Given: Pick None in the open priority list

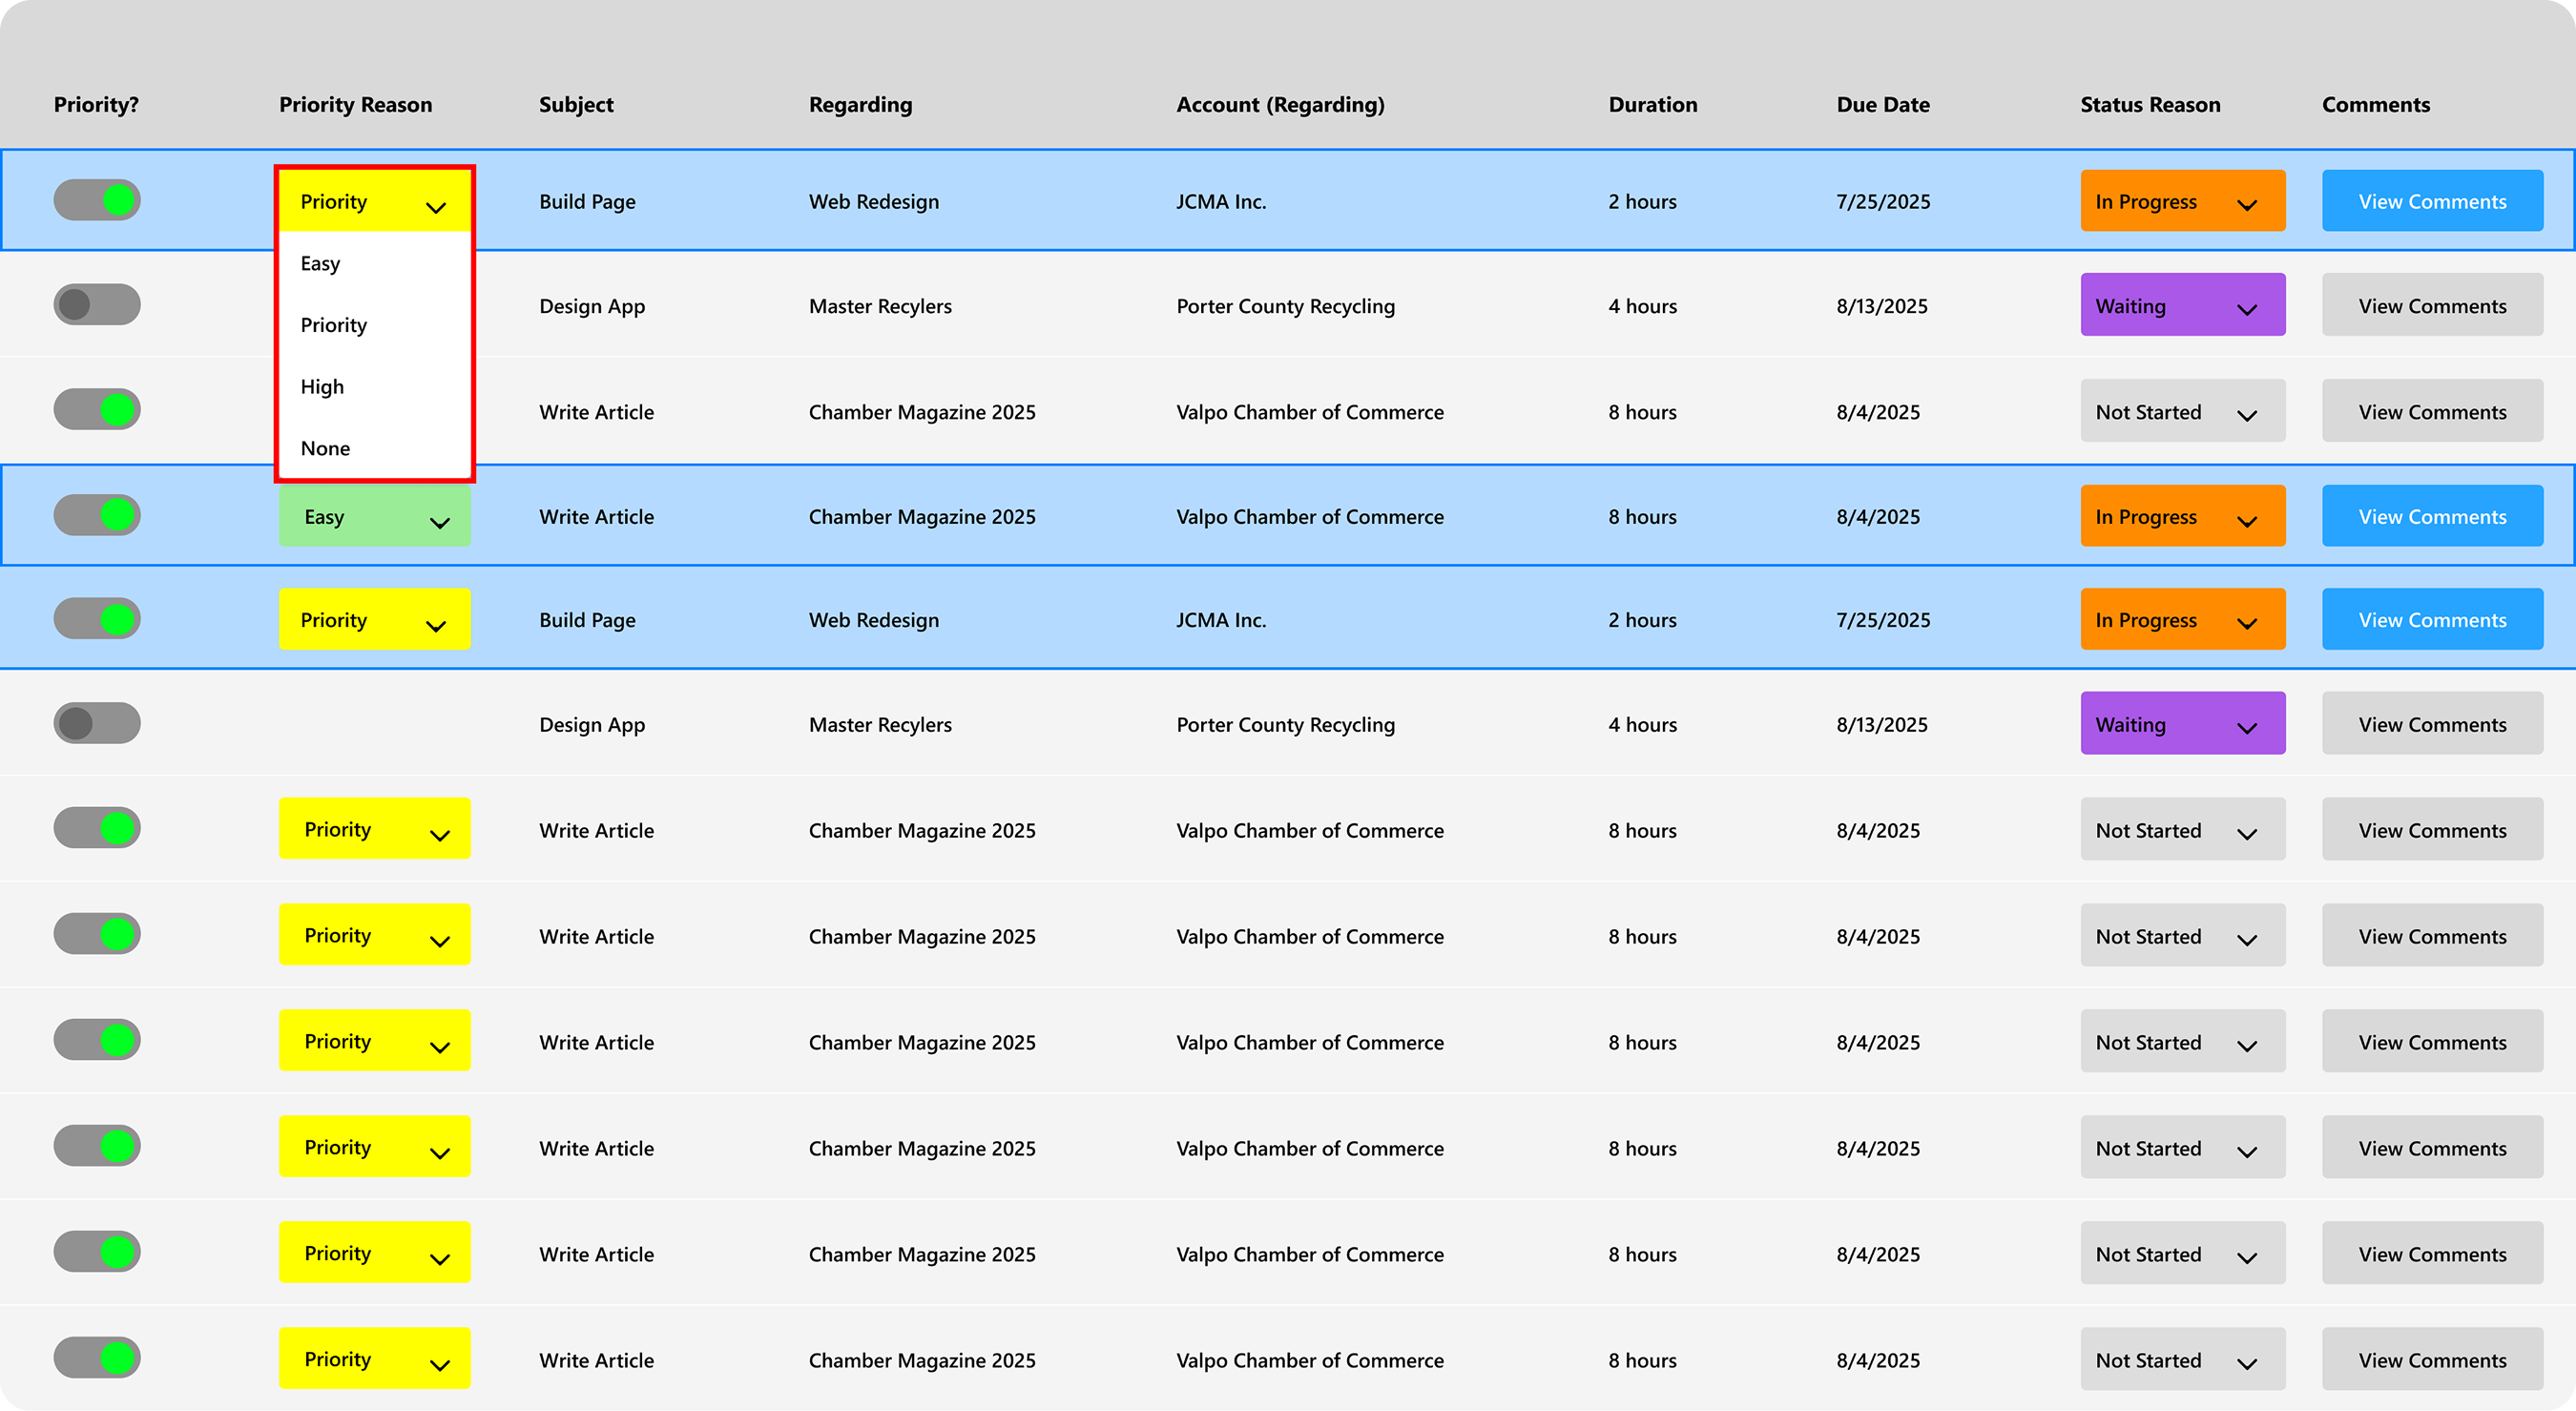Looking at the screenshot, I should coord(326,448).
